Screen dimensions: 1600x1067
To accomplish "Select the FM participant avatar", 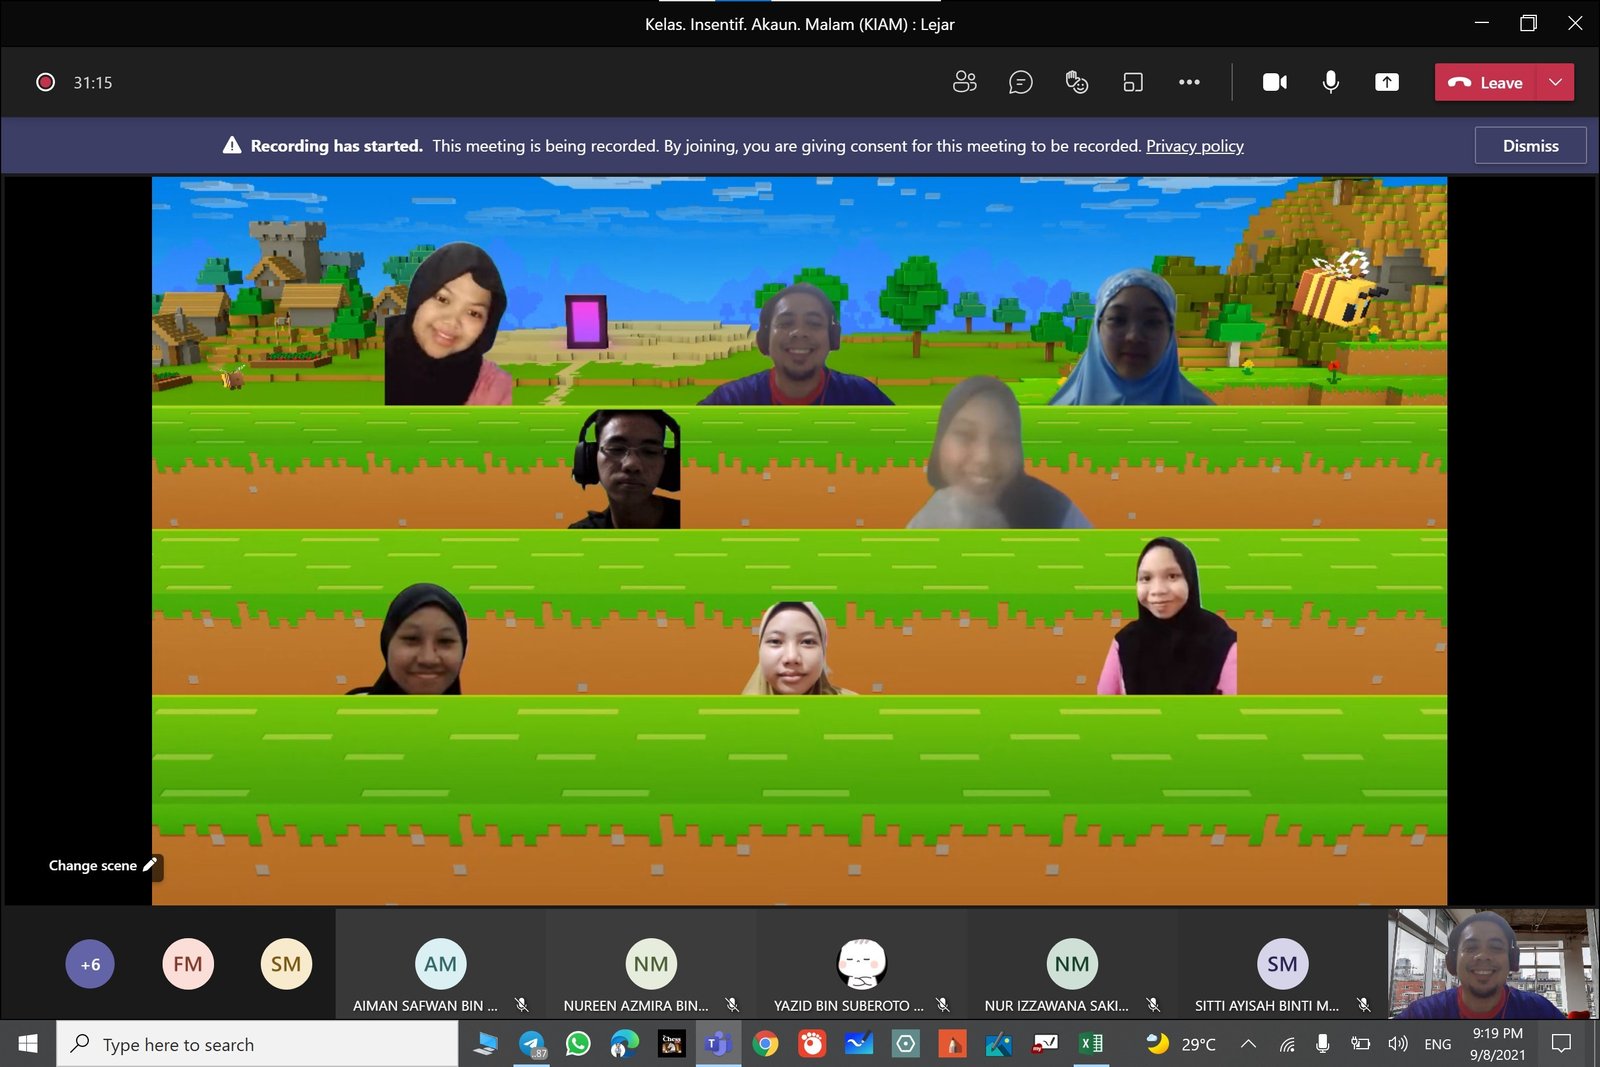I will (188, 964).
